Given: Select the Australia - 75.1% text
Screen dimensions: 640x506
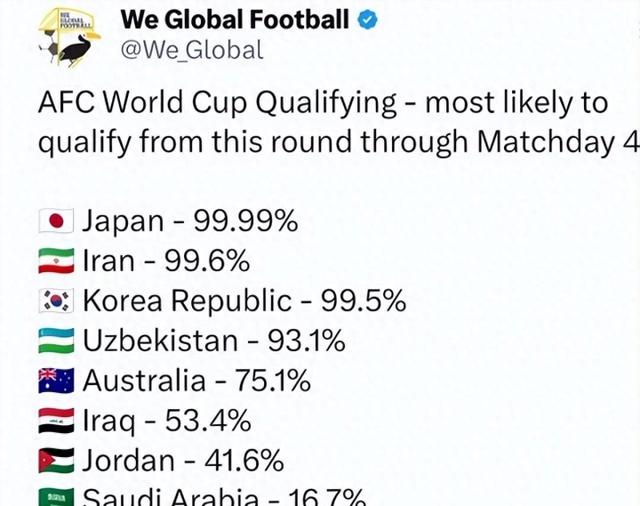Looking at the screenshot, I should pos(197,380).
